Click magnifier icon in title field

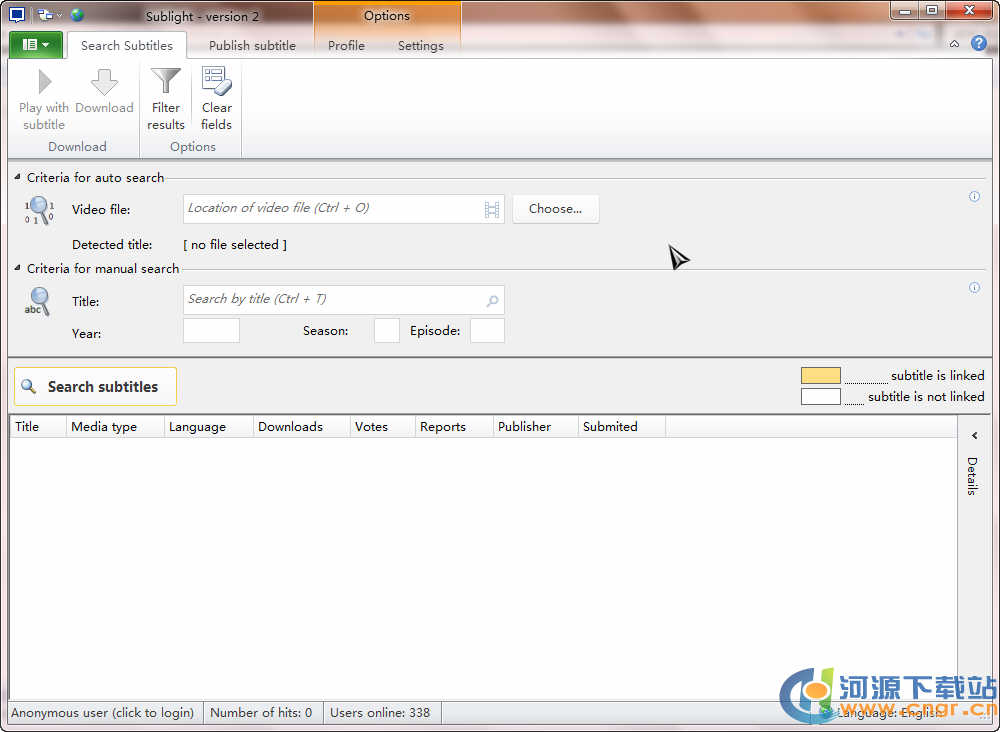[492, 300]
